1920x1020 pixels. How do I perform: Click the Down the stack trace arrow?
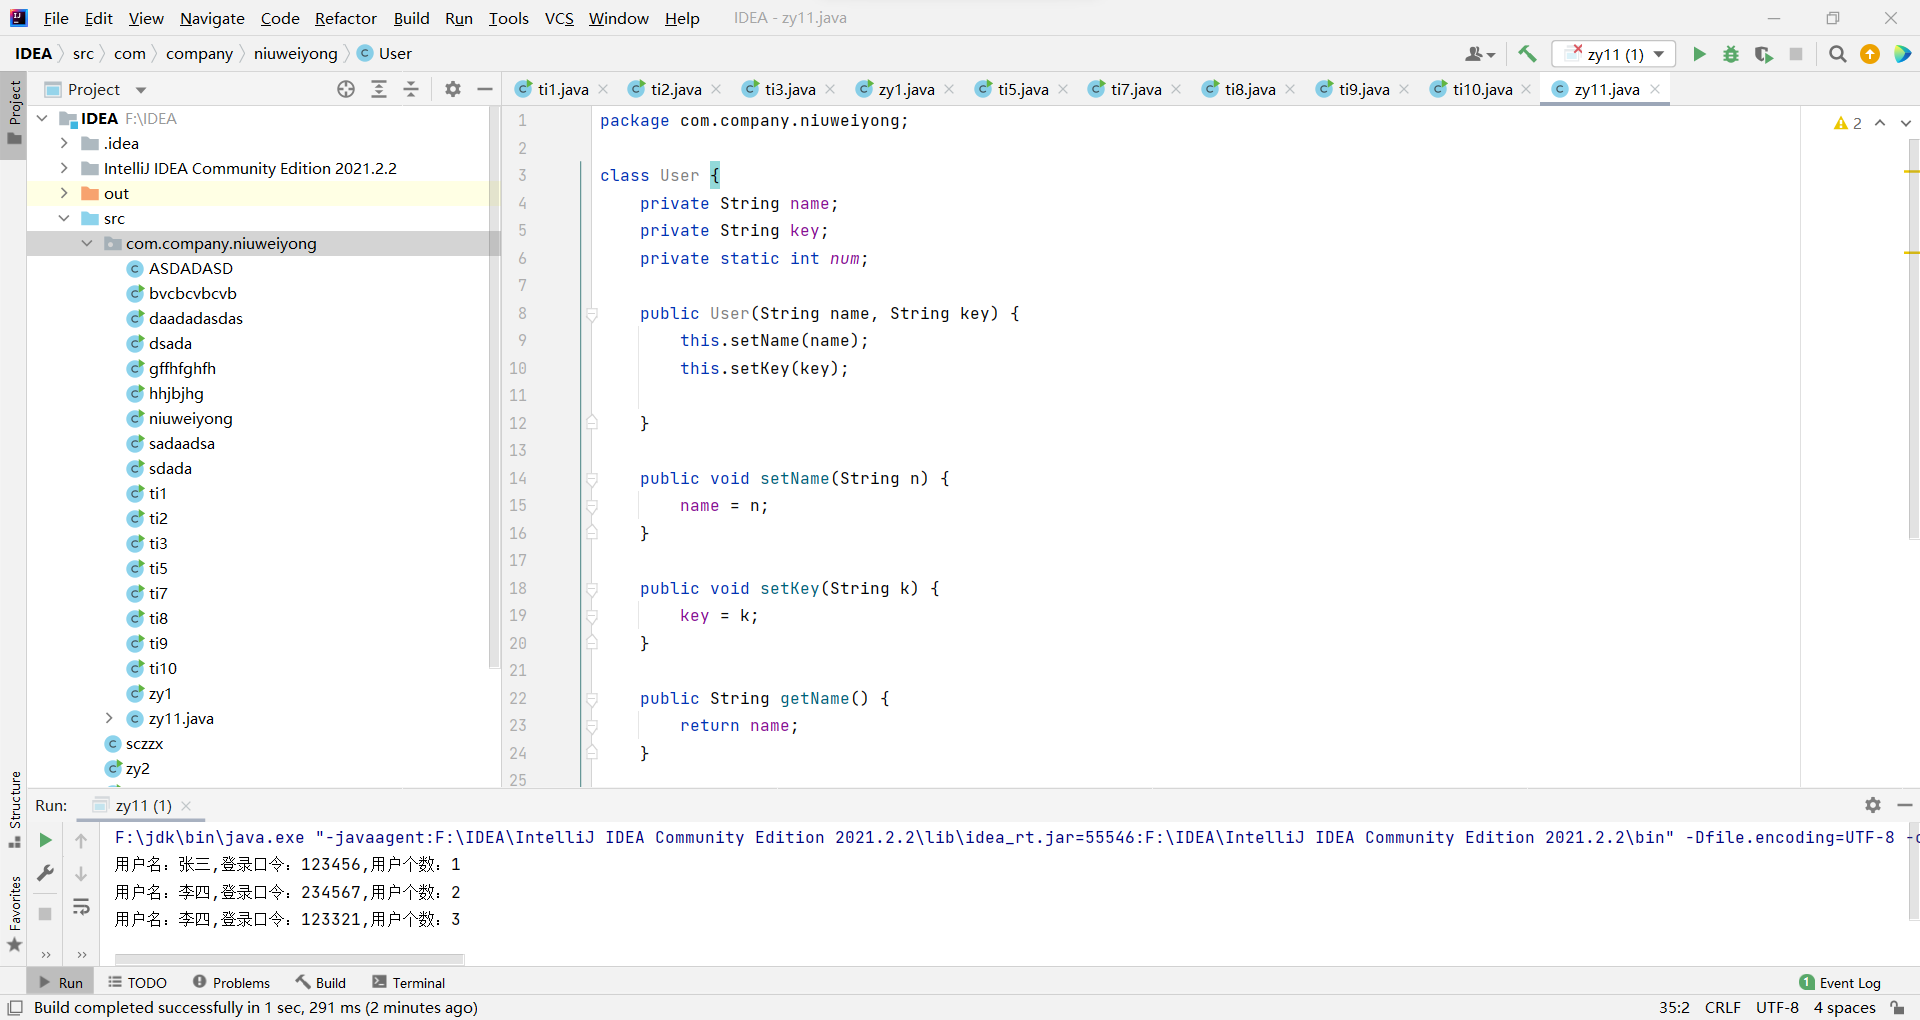click(81, 873)
